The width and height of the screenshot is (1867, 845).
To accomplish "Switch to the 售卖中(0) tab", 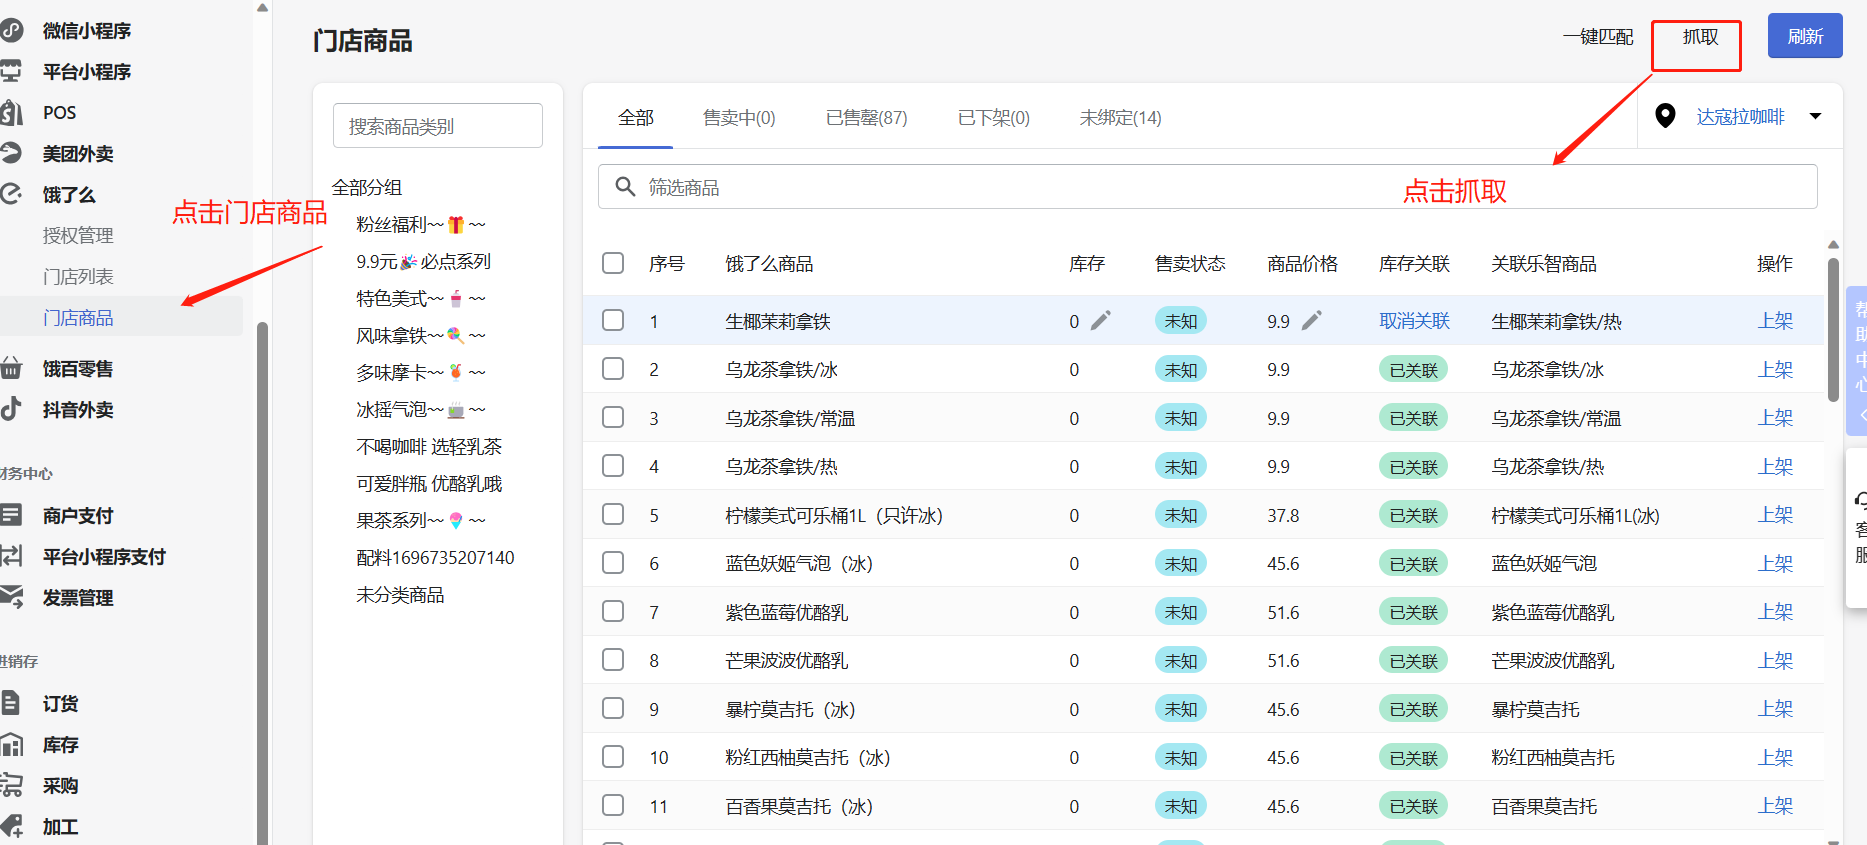I will click(739, 118).
